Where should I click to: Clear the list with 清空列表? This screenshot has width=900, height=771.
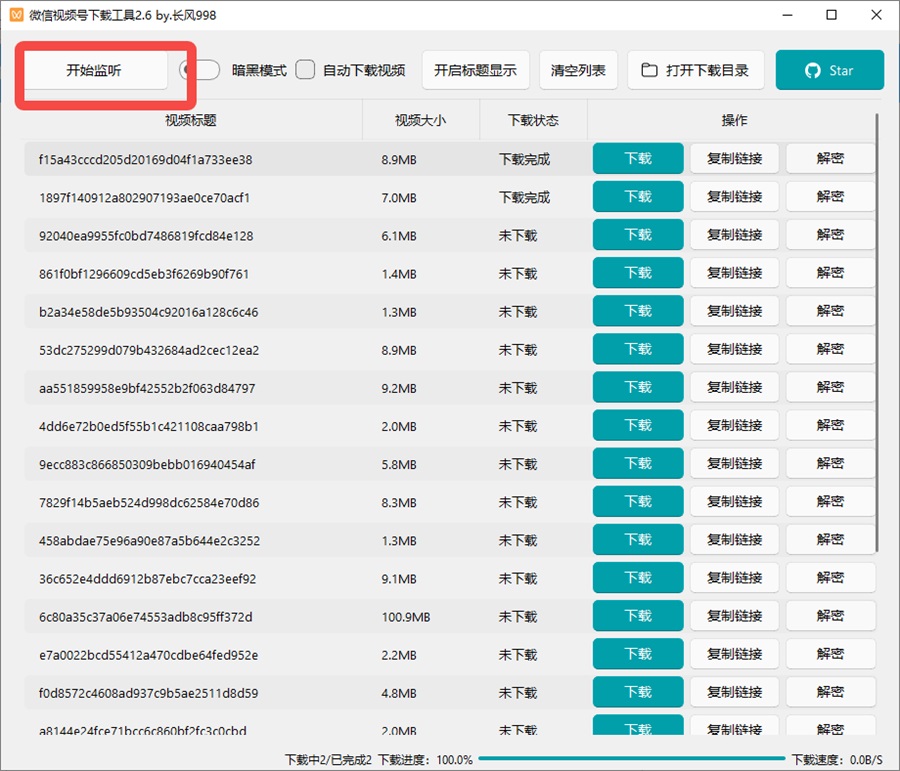click(x=578, y=70)
